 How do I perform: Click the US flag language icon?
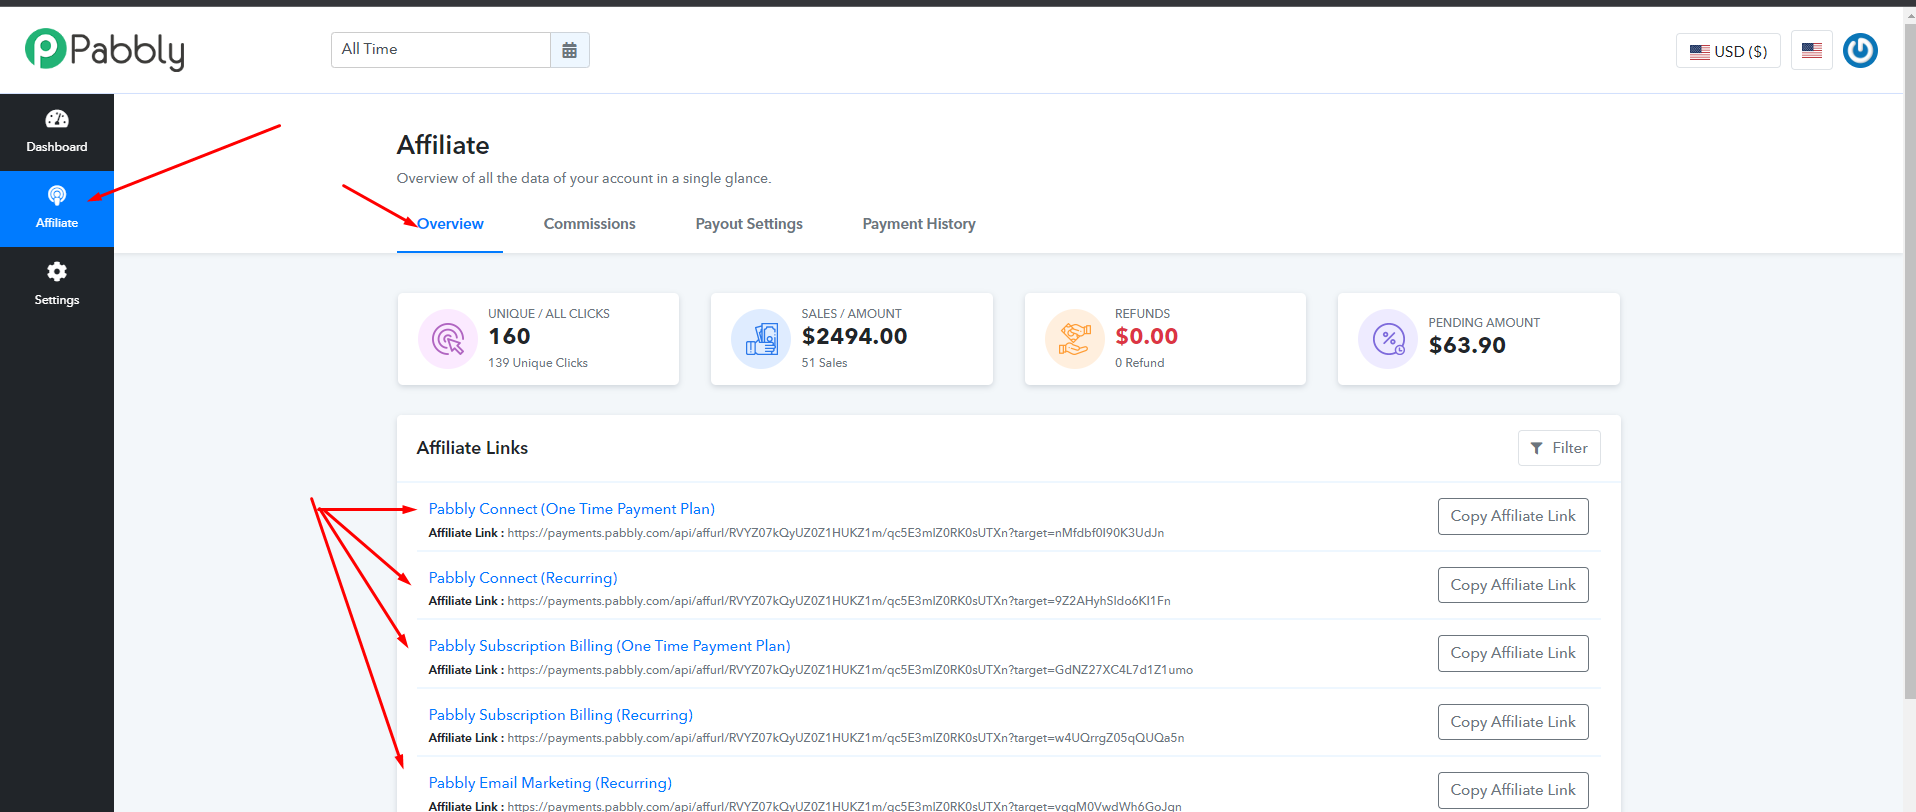pyautogui.click(x=1811, y=51)
